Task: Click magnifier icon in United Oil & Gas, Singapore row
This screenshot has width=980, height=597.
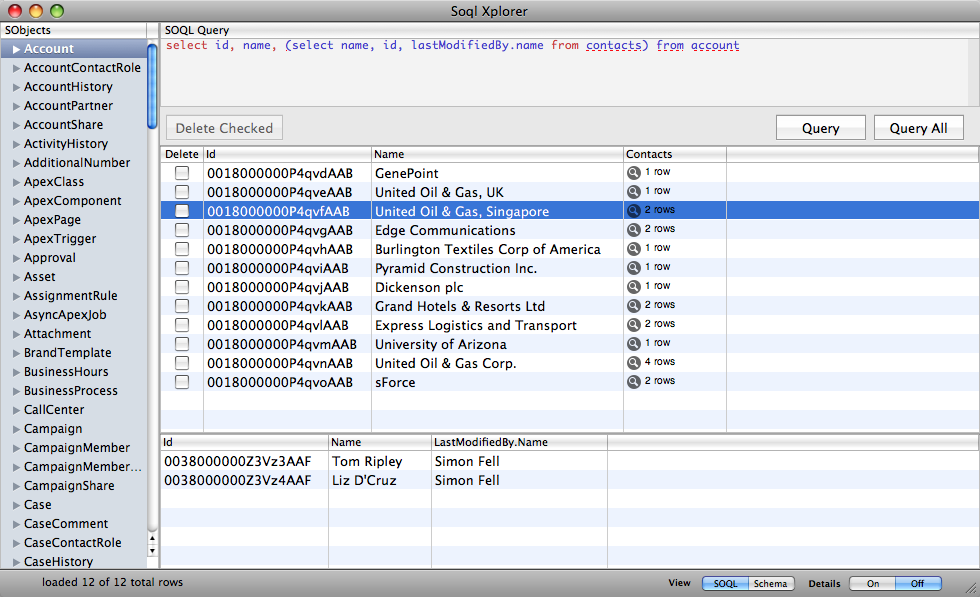Action: [634, 211]
